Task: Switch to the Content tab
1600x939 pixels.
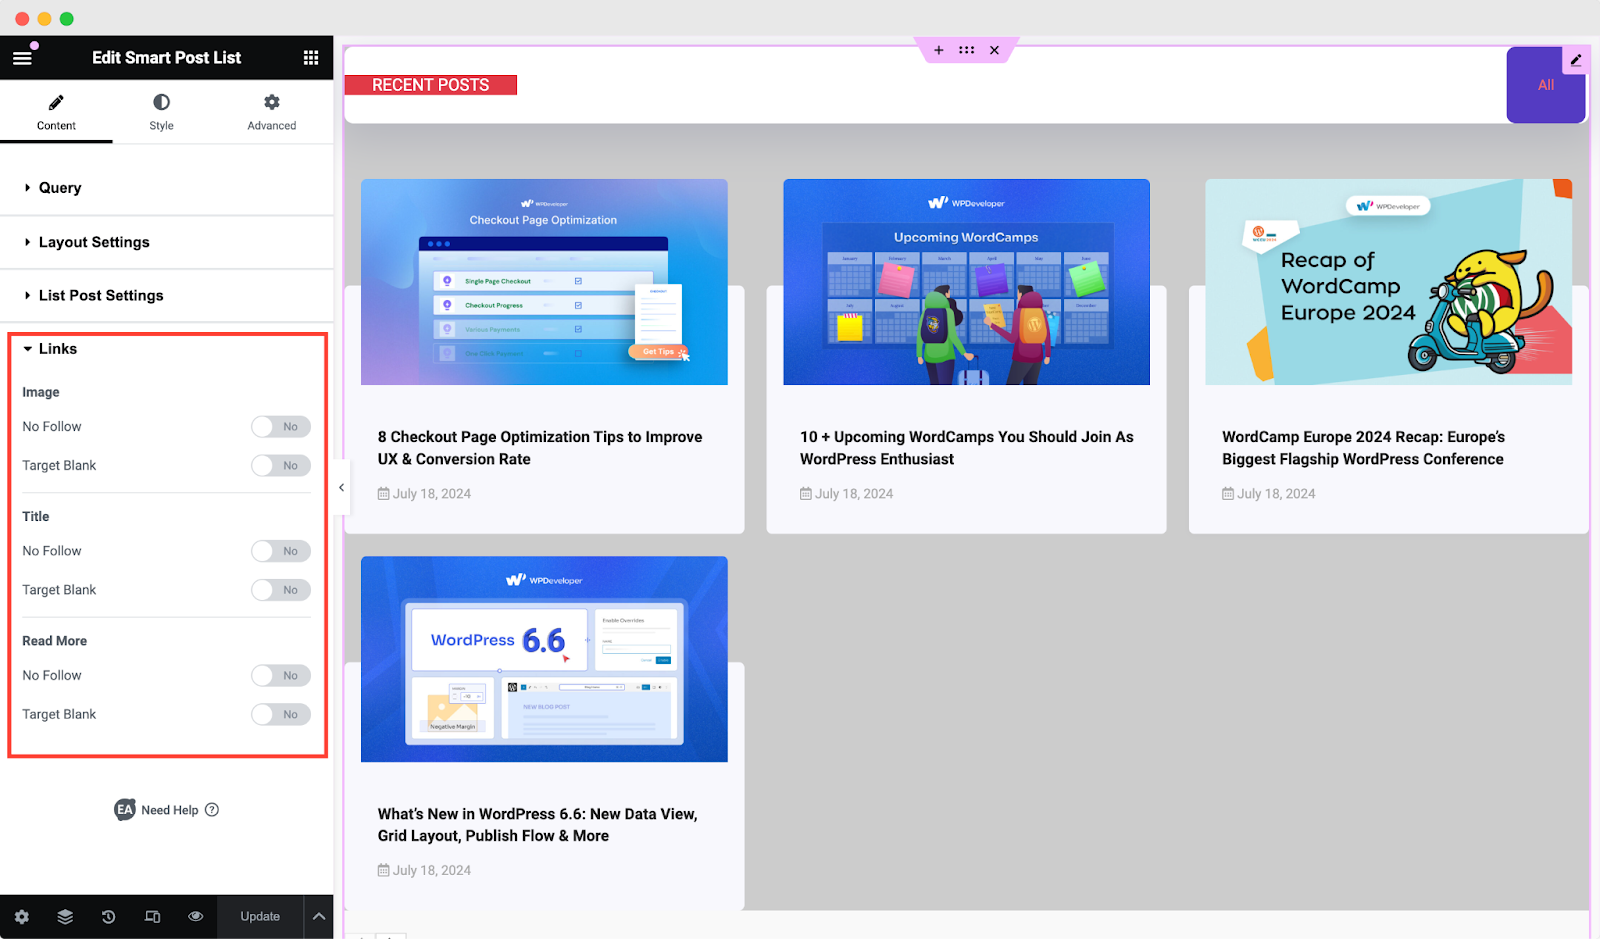Action: 56,112
